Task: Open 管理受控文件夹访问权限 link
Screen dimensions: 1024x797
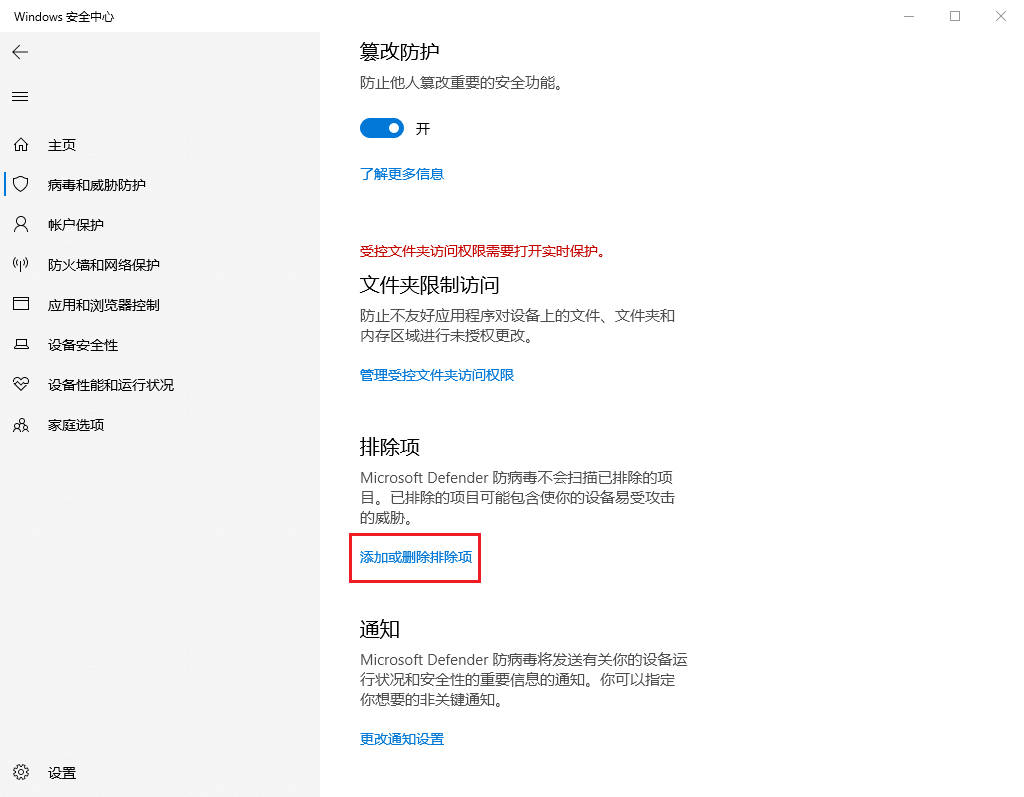Action: [436, 375]
